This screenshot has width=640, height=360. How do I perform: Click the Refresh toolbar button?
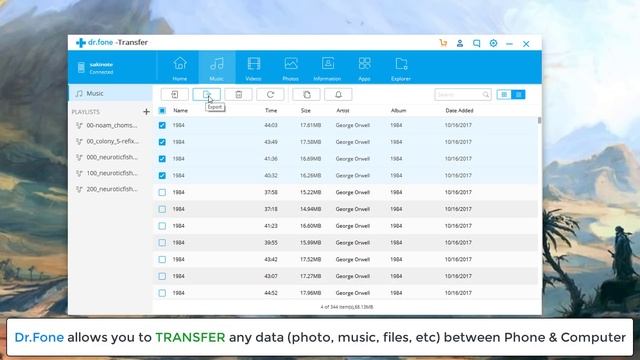[x=270, y=95]
